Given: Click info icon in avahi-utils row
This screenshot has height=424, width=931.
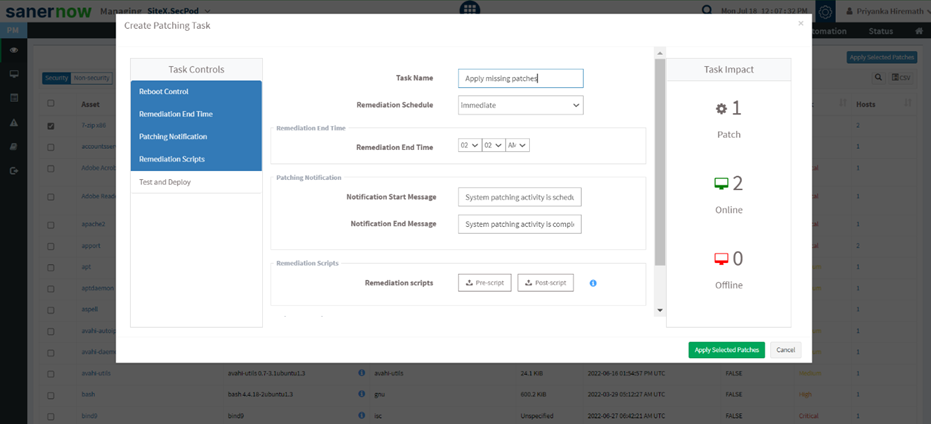Looking at the screenshot, I should 361,373.
